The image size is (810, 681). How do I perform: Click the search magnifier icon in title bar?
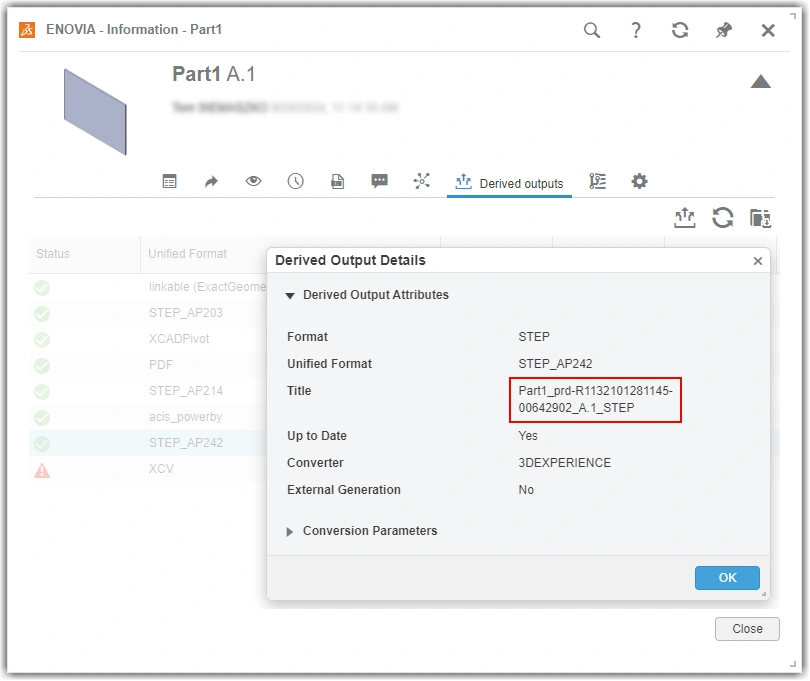(x=592, y=30)
